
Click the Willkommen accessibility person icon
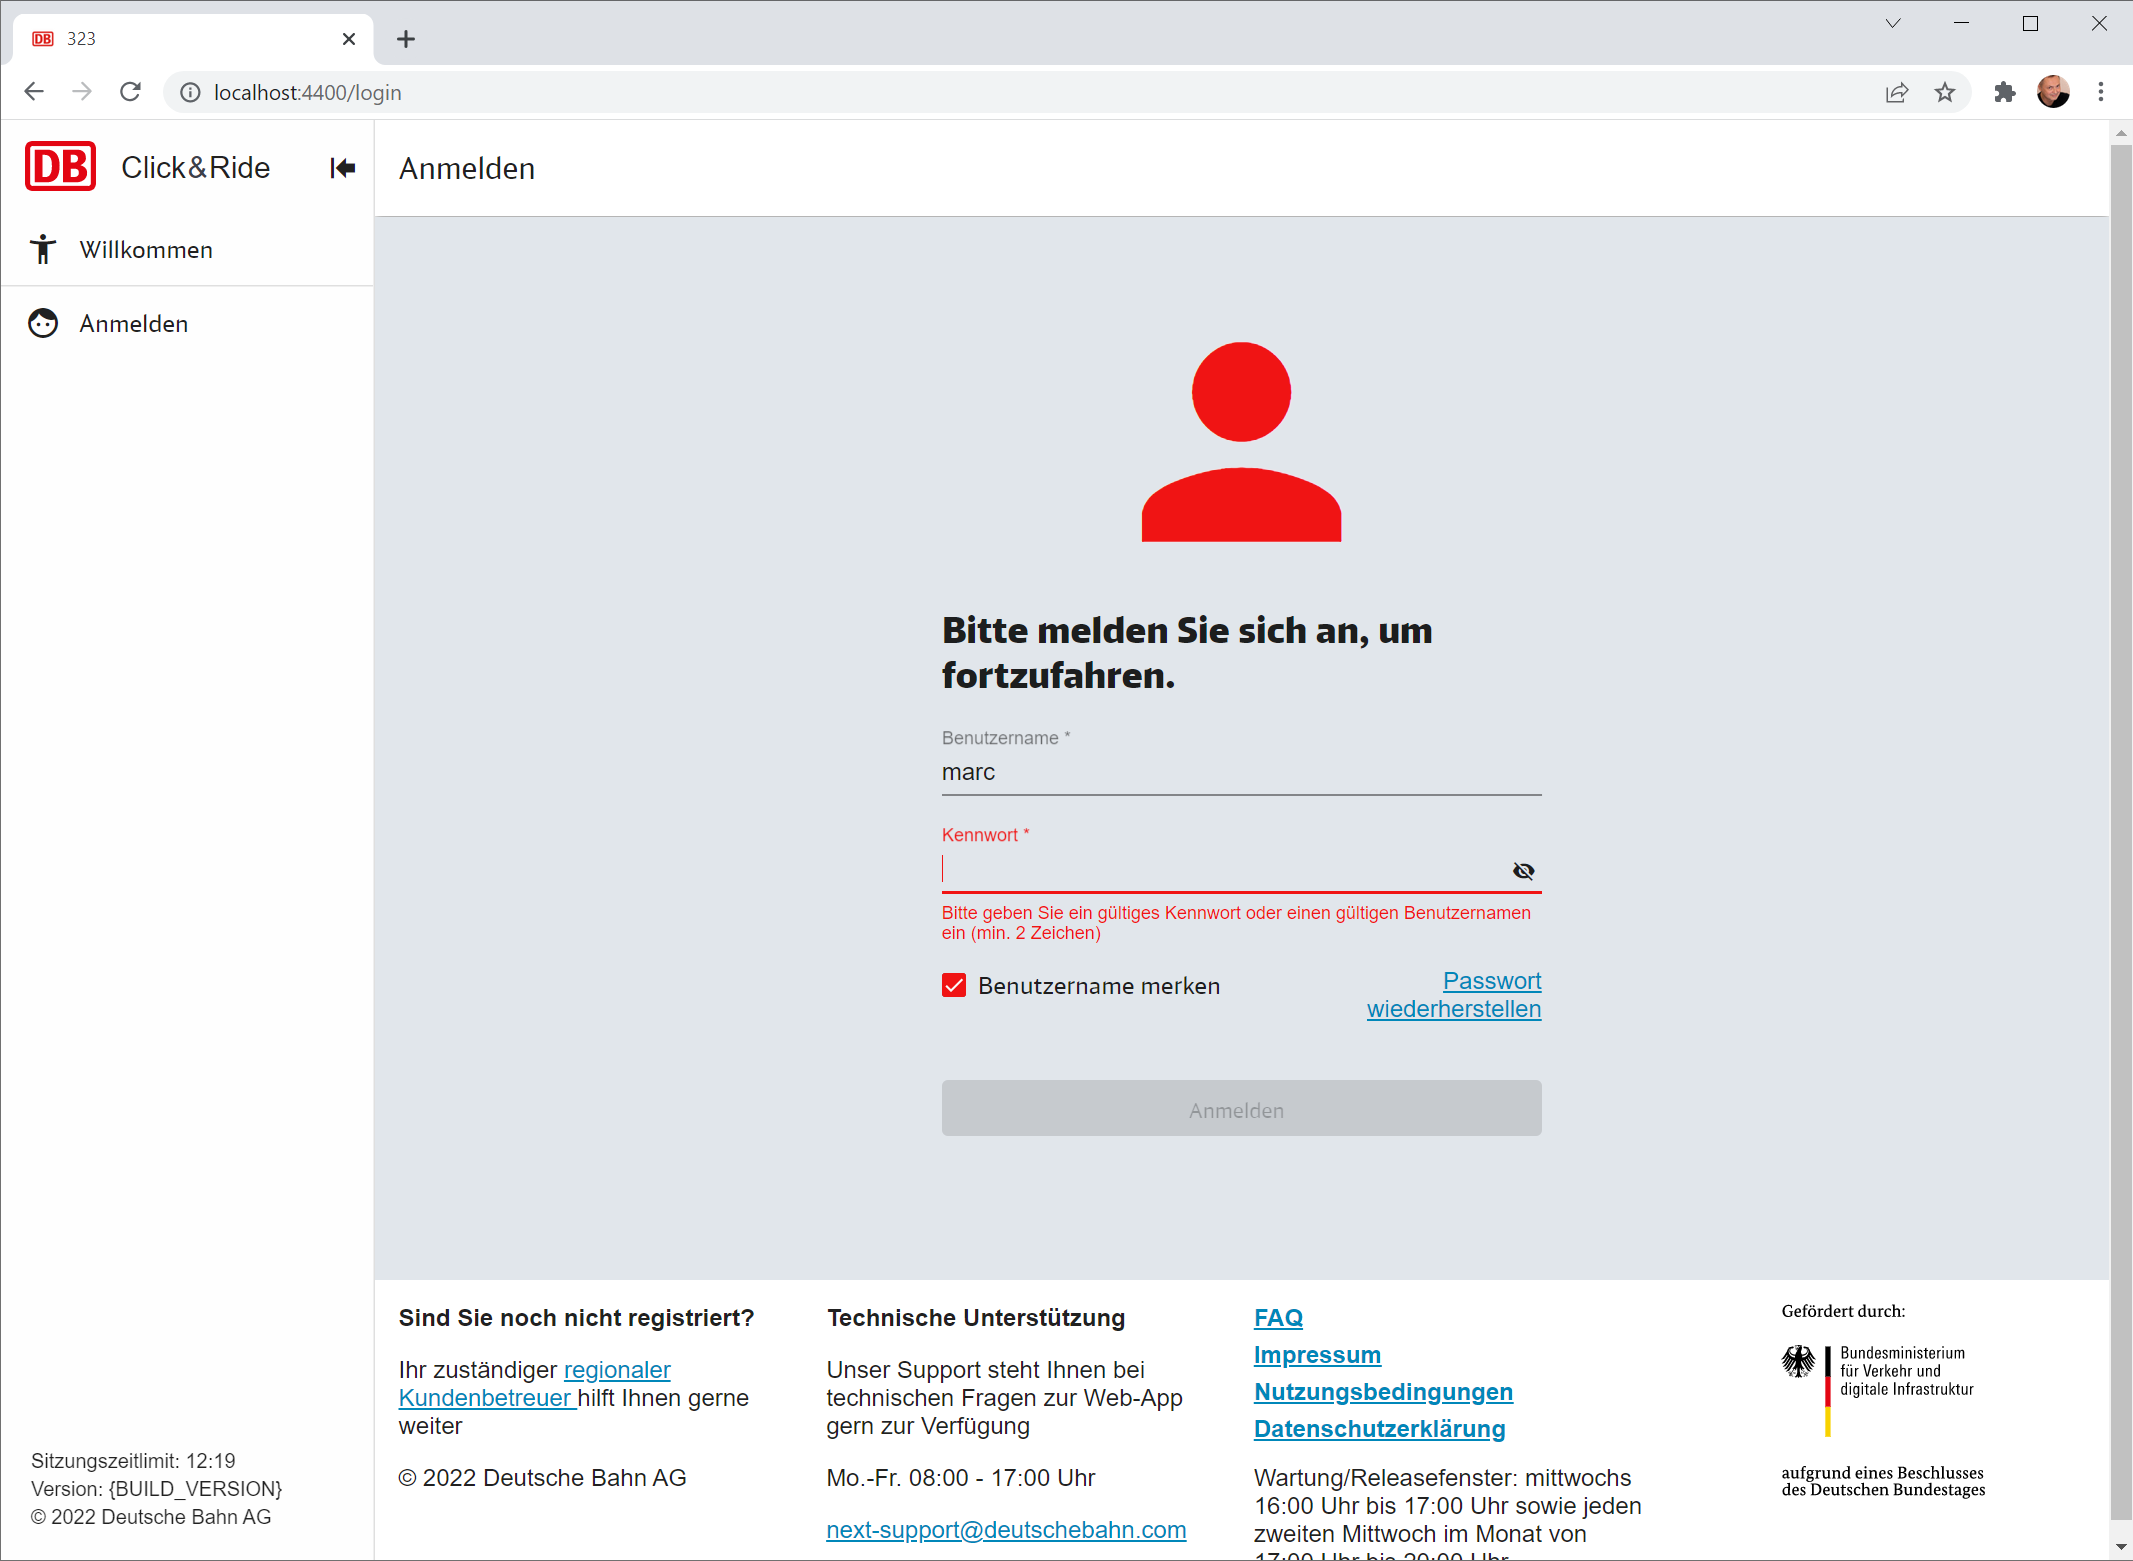[x=43, y=249]
